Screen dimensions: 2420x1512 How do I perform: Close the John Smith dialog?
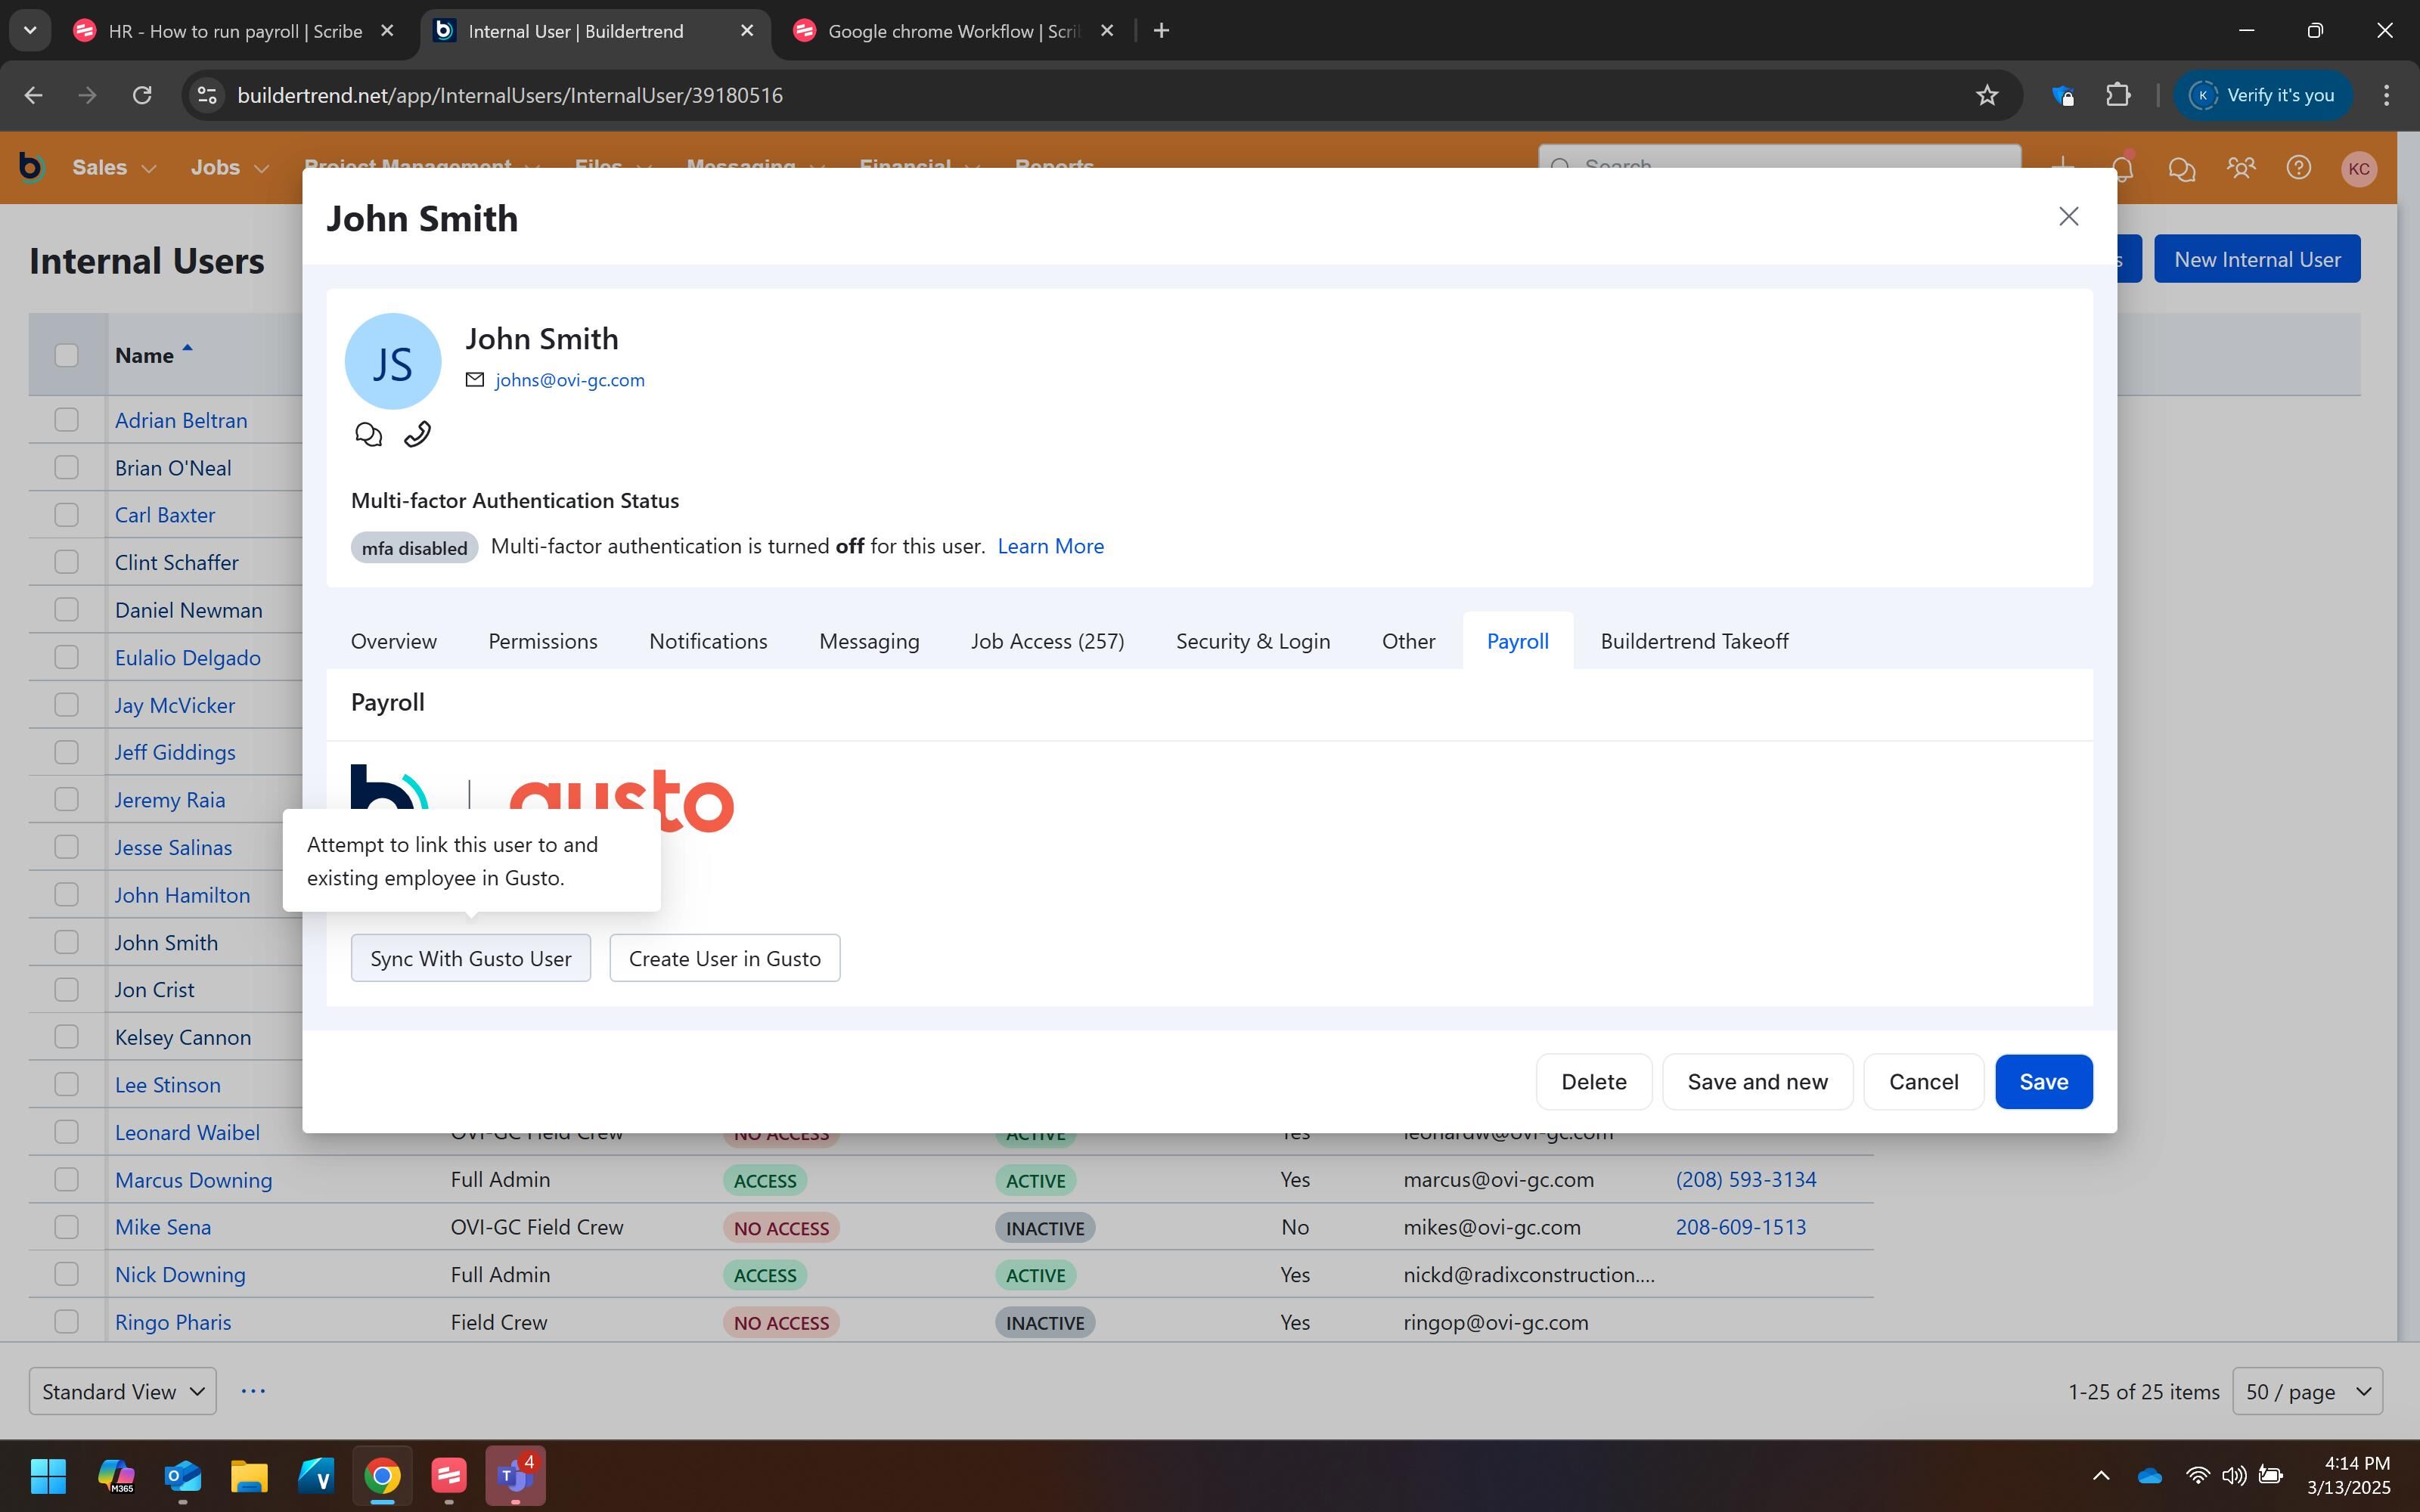pyautogui.click(x=2068, y=216)
